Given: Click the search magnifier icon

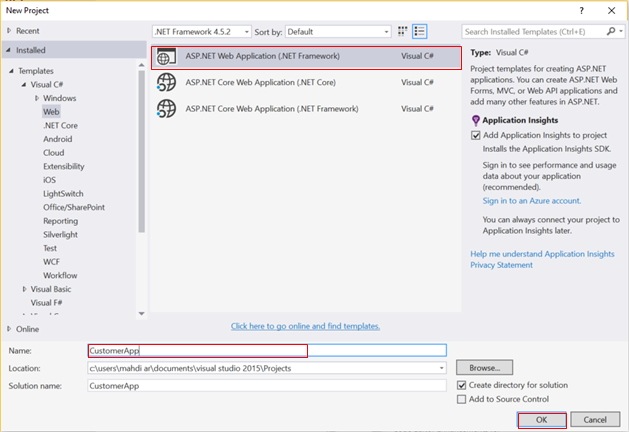Looking at the screenshot, I should coord(611,31).
